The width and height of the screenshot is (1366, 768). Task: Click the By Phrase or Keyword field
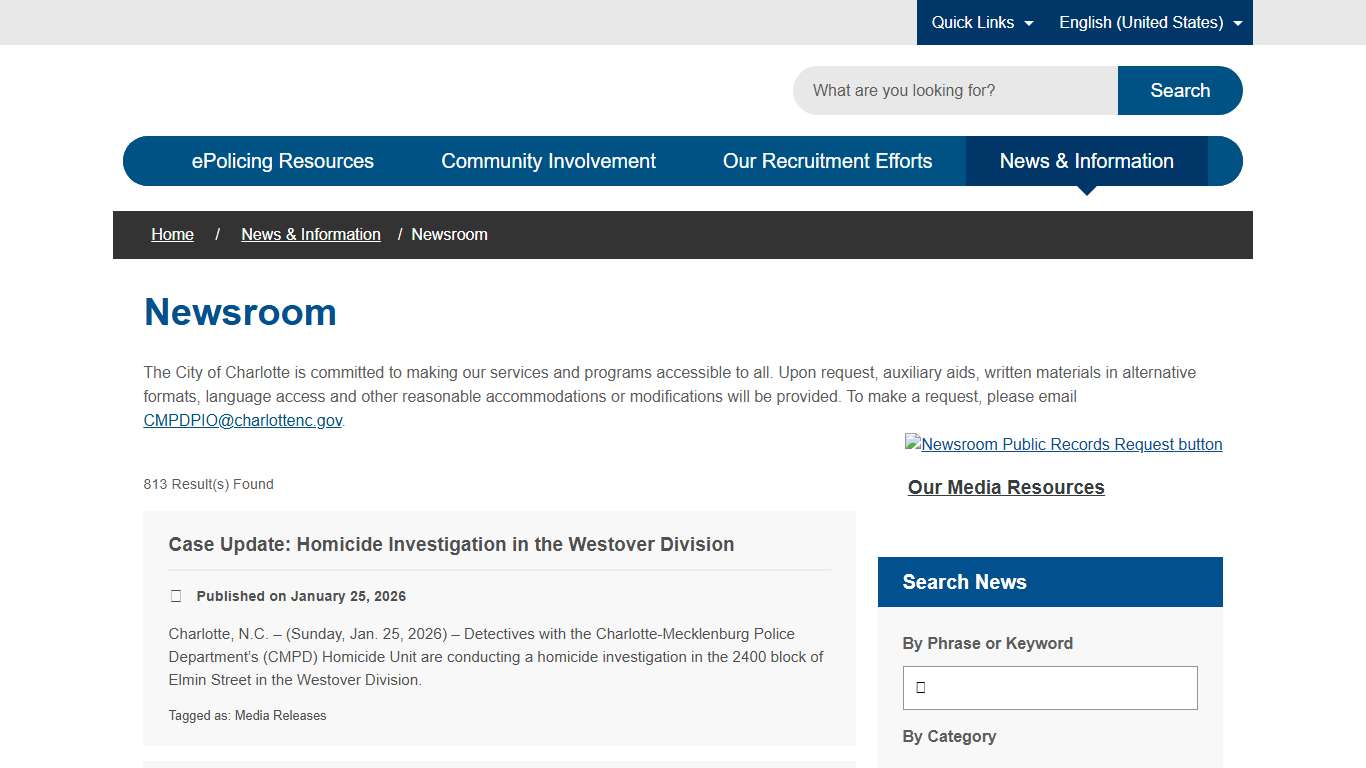pyautogui.click(x=1049, y=687)
